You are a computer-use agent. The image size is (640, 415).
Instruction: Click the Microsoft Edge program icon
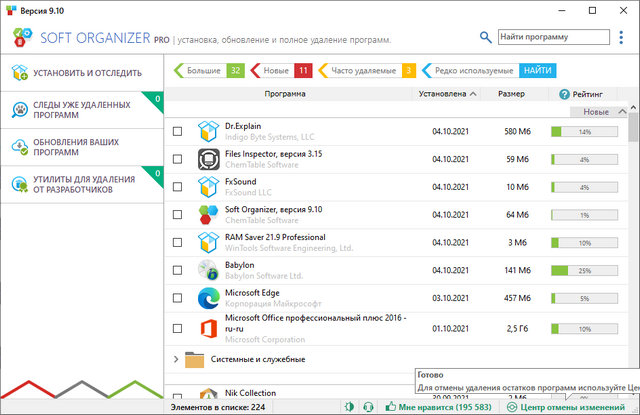point(208,299)
